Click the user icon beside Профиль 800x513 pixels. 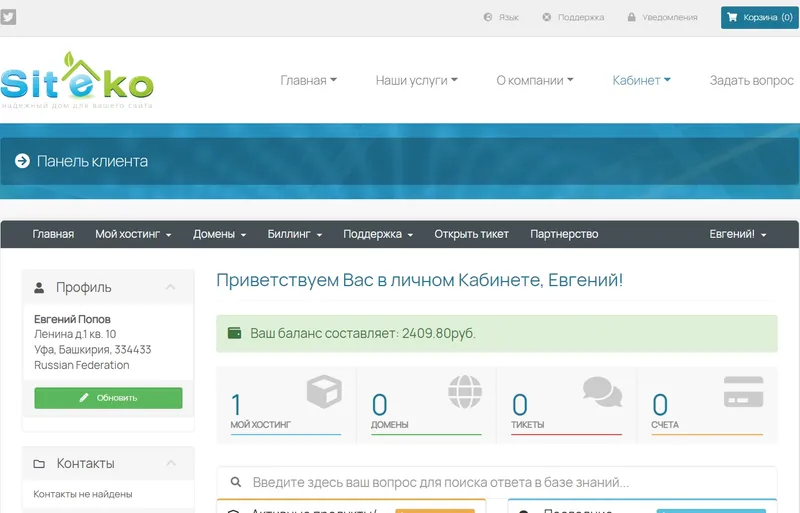[39, 287]
